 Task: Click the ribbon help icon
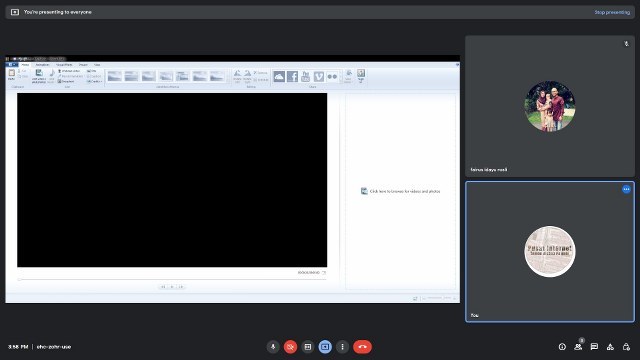click(x=457, y=64)
